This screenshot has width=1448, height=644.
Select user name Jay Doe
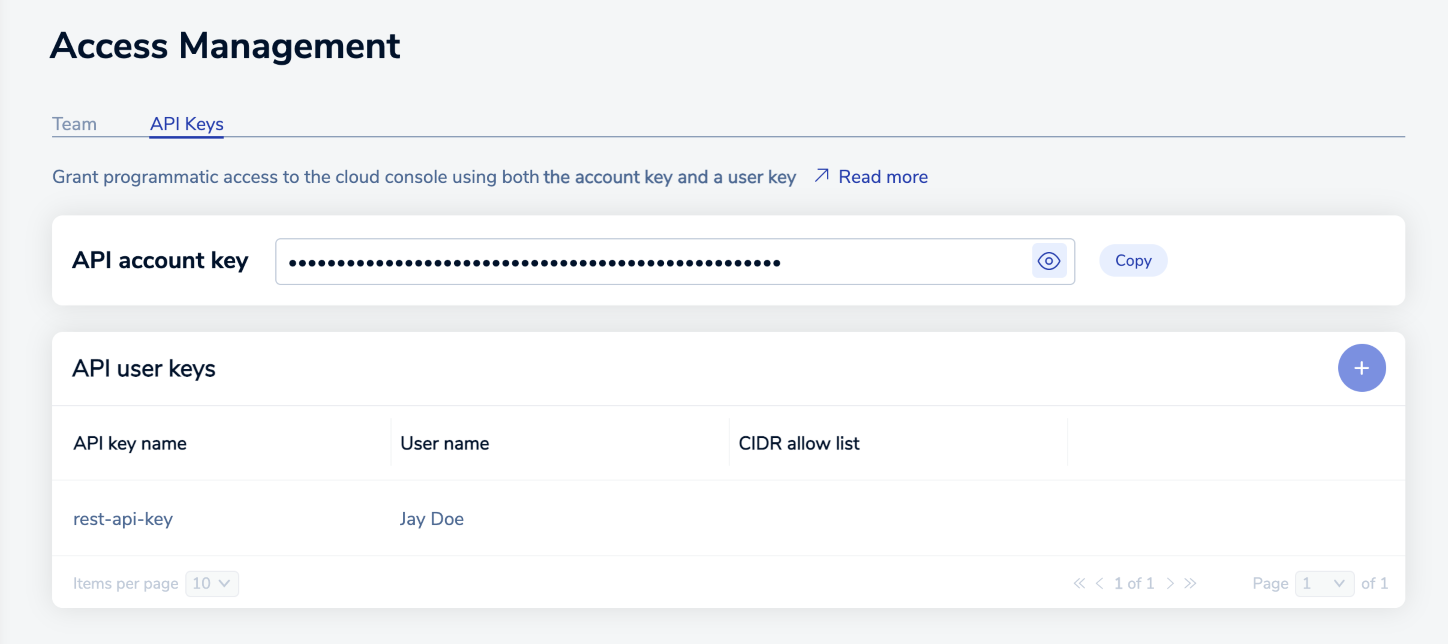(x=432, y=519)
